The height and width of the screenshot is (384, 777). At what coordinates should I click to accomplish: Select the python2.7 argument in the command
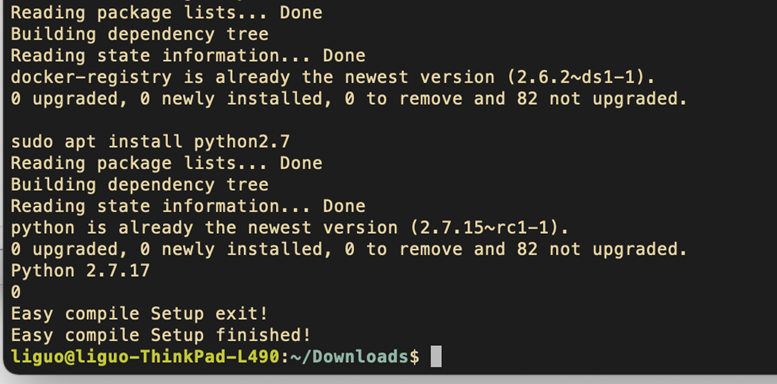[x=242, y=142]
